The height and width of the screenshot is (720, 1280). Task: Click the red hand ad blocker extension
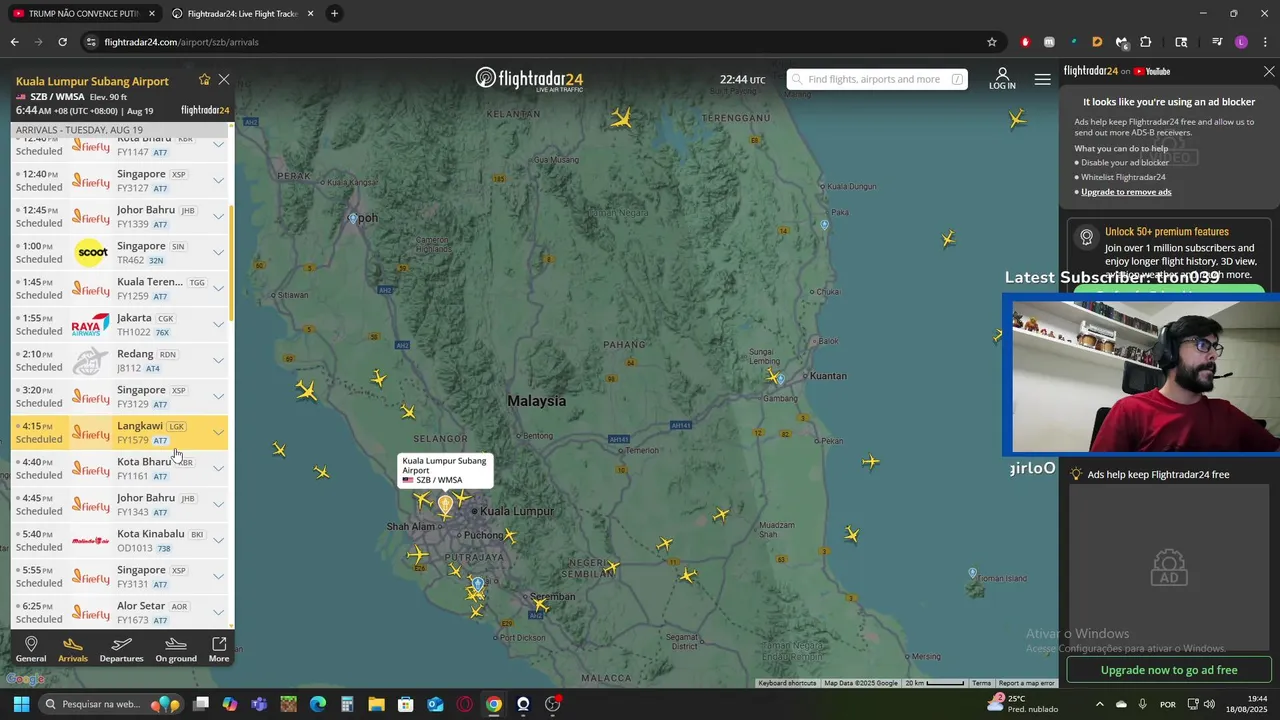coord(1025,42)
